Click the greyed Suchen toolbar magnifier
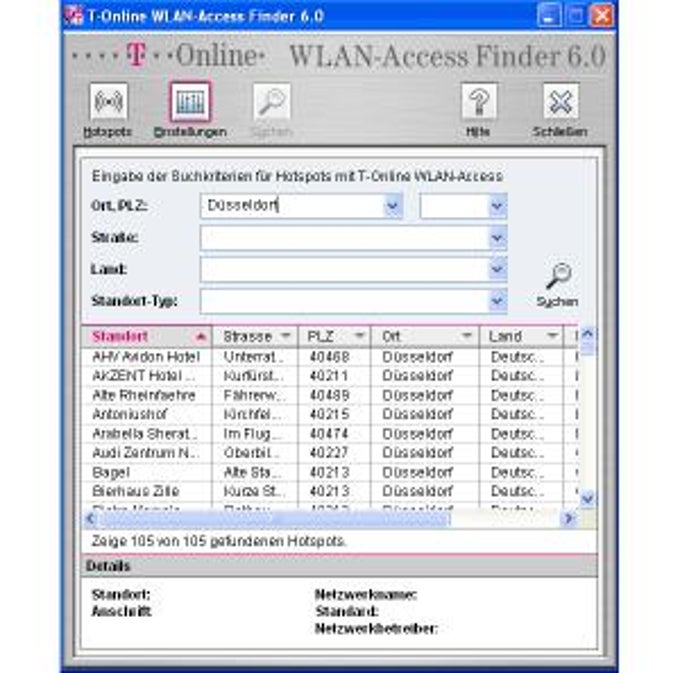The height and width of the screenshot is (673, 680). point(272,101)
